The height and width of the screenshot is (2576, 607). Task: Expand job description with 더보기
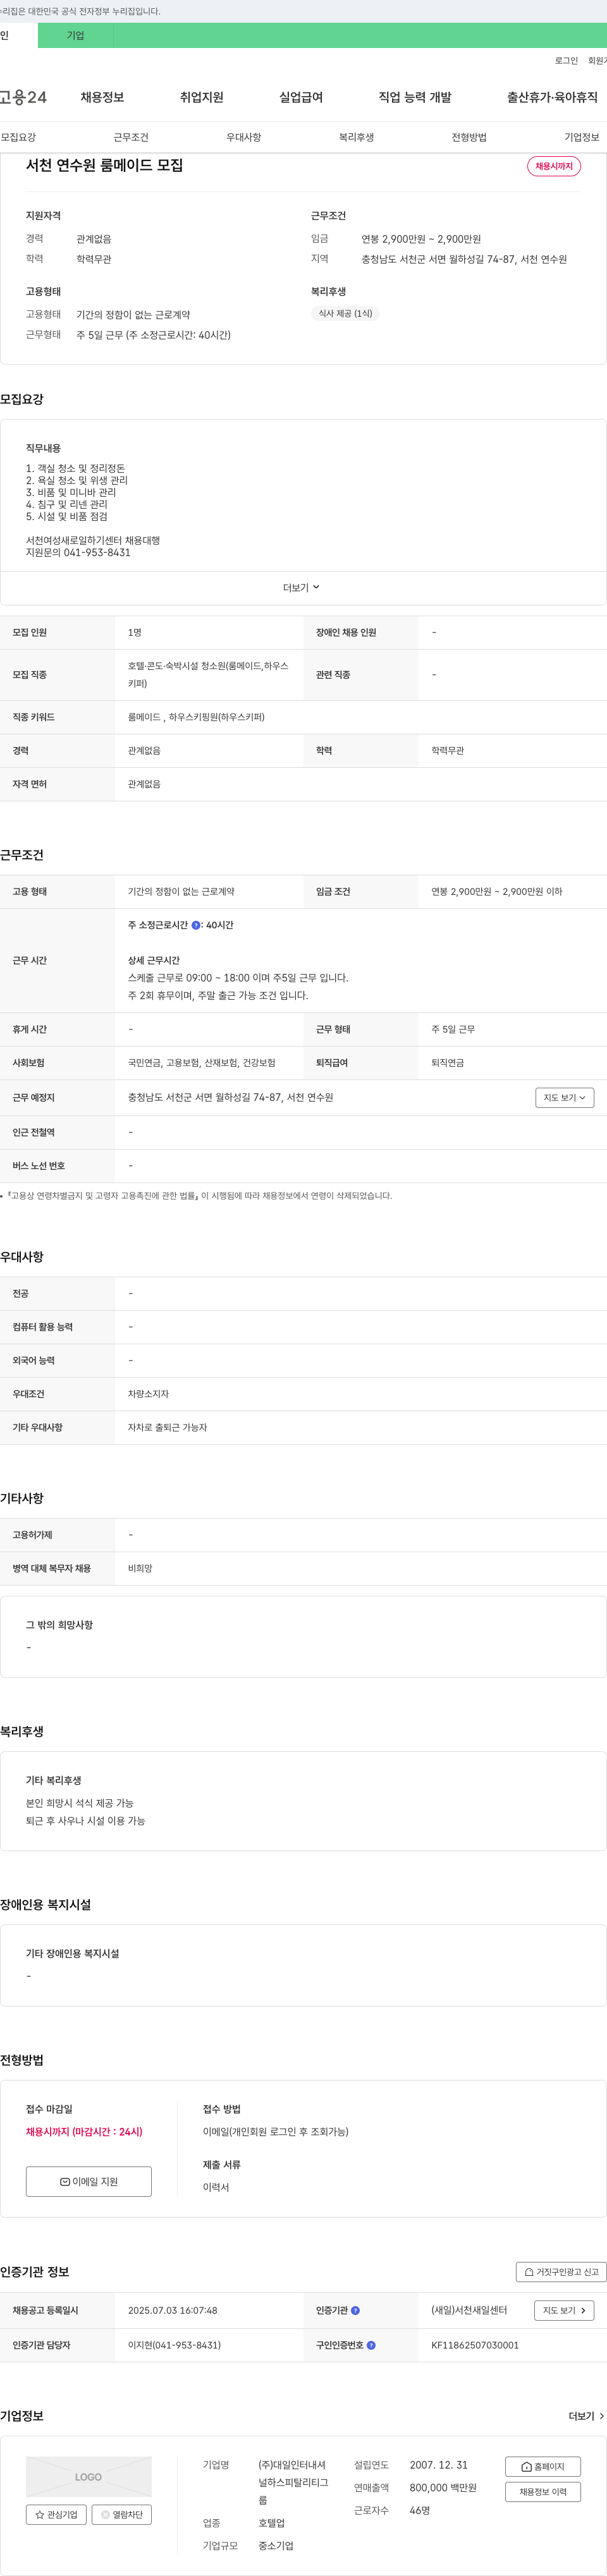pyautogui.click(x=302, y=588)
